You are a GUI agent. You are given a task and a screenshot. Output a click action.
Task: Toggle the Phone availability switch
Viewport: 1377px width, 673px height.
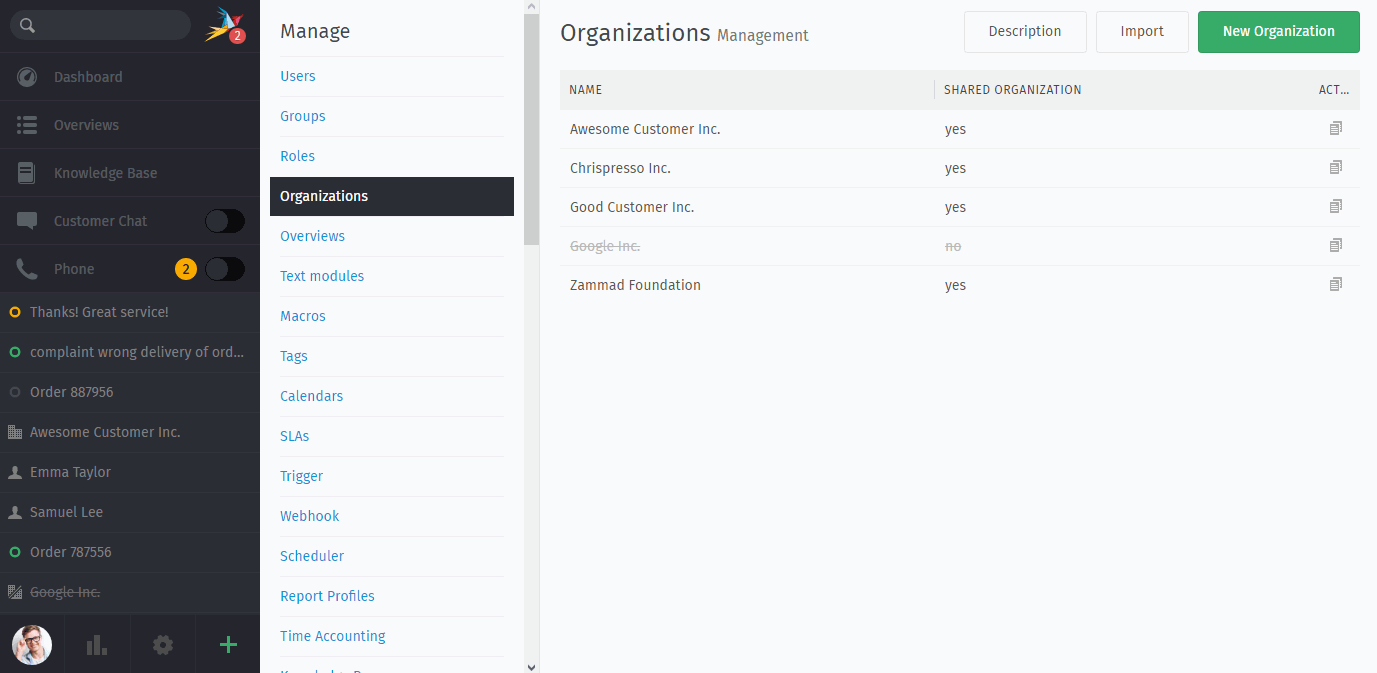click(x=225, y=269)
